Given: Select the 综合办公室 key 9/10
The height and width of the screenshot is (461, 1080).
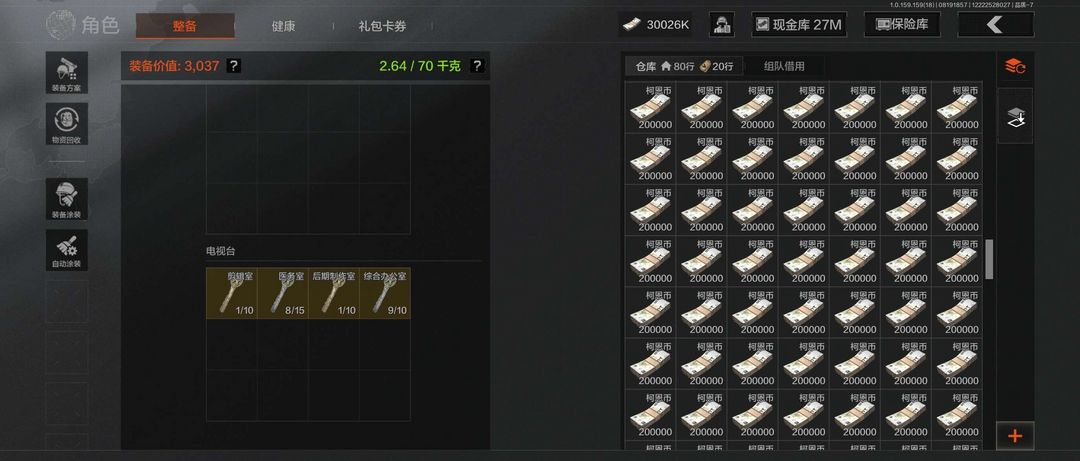Looking at the screenshot, I should pos(384,293).
